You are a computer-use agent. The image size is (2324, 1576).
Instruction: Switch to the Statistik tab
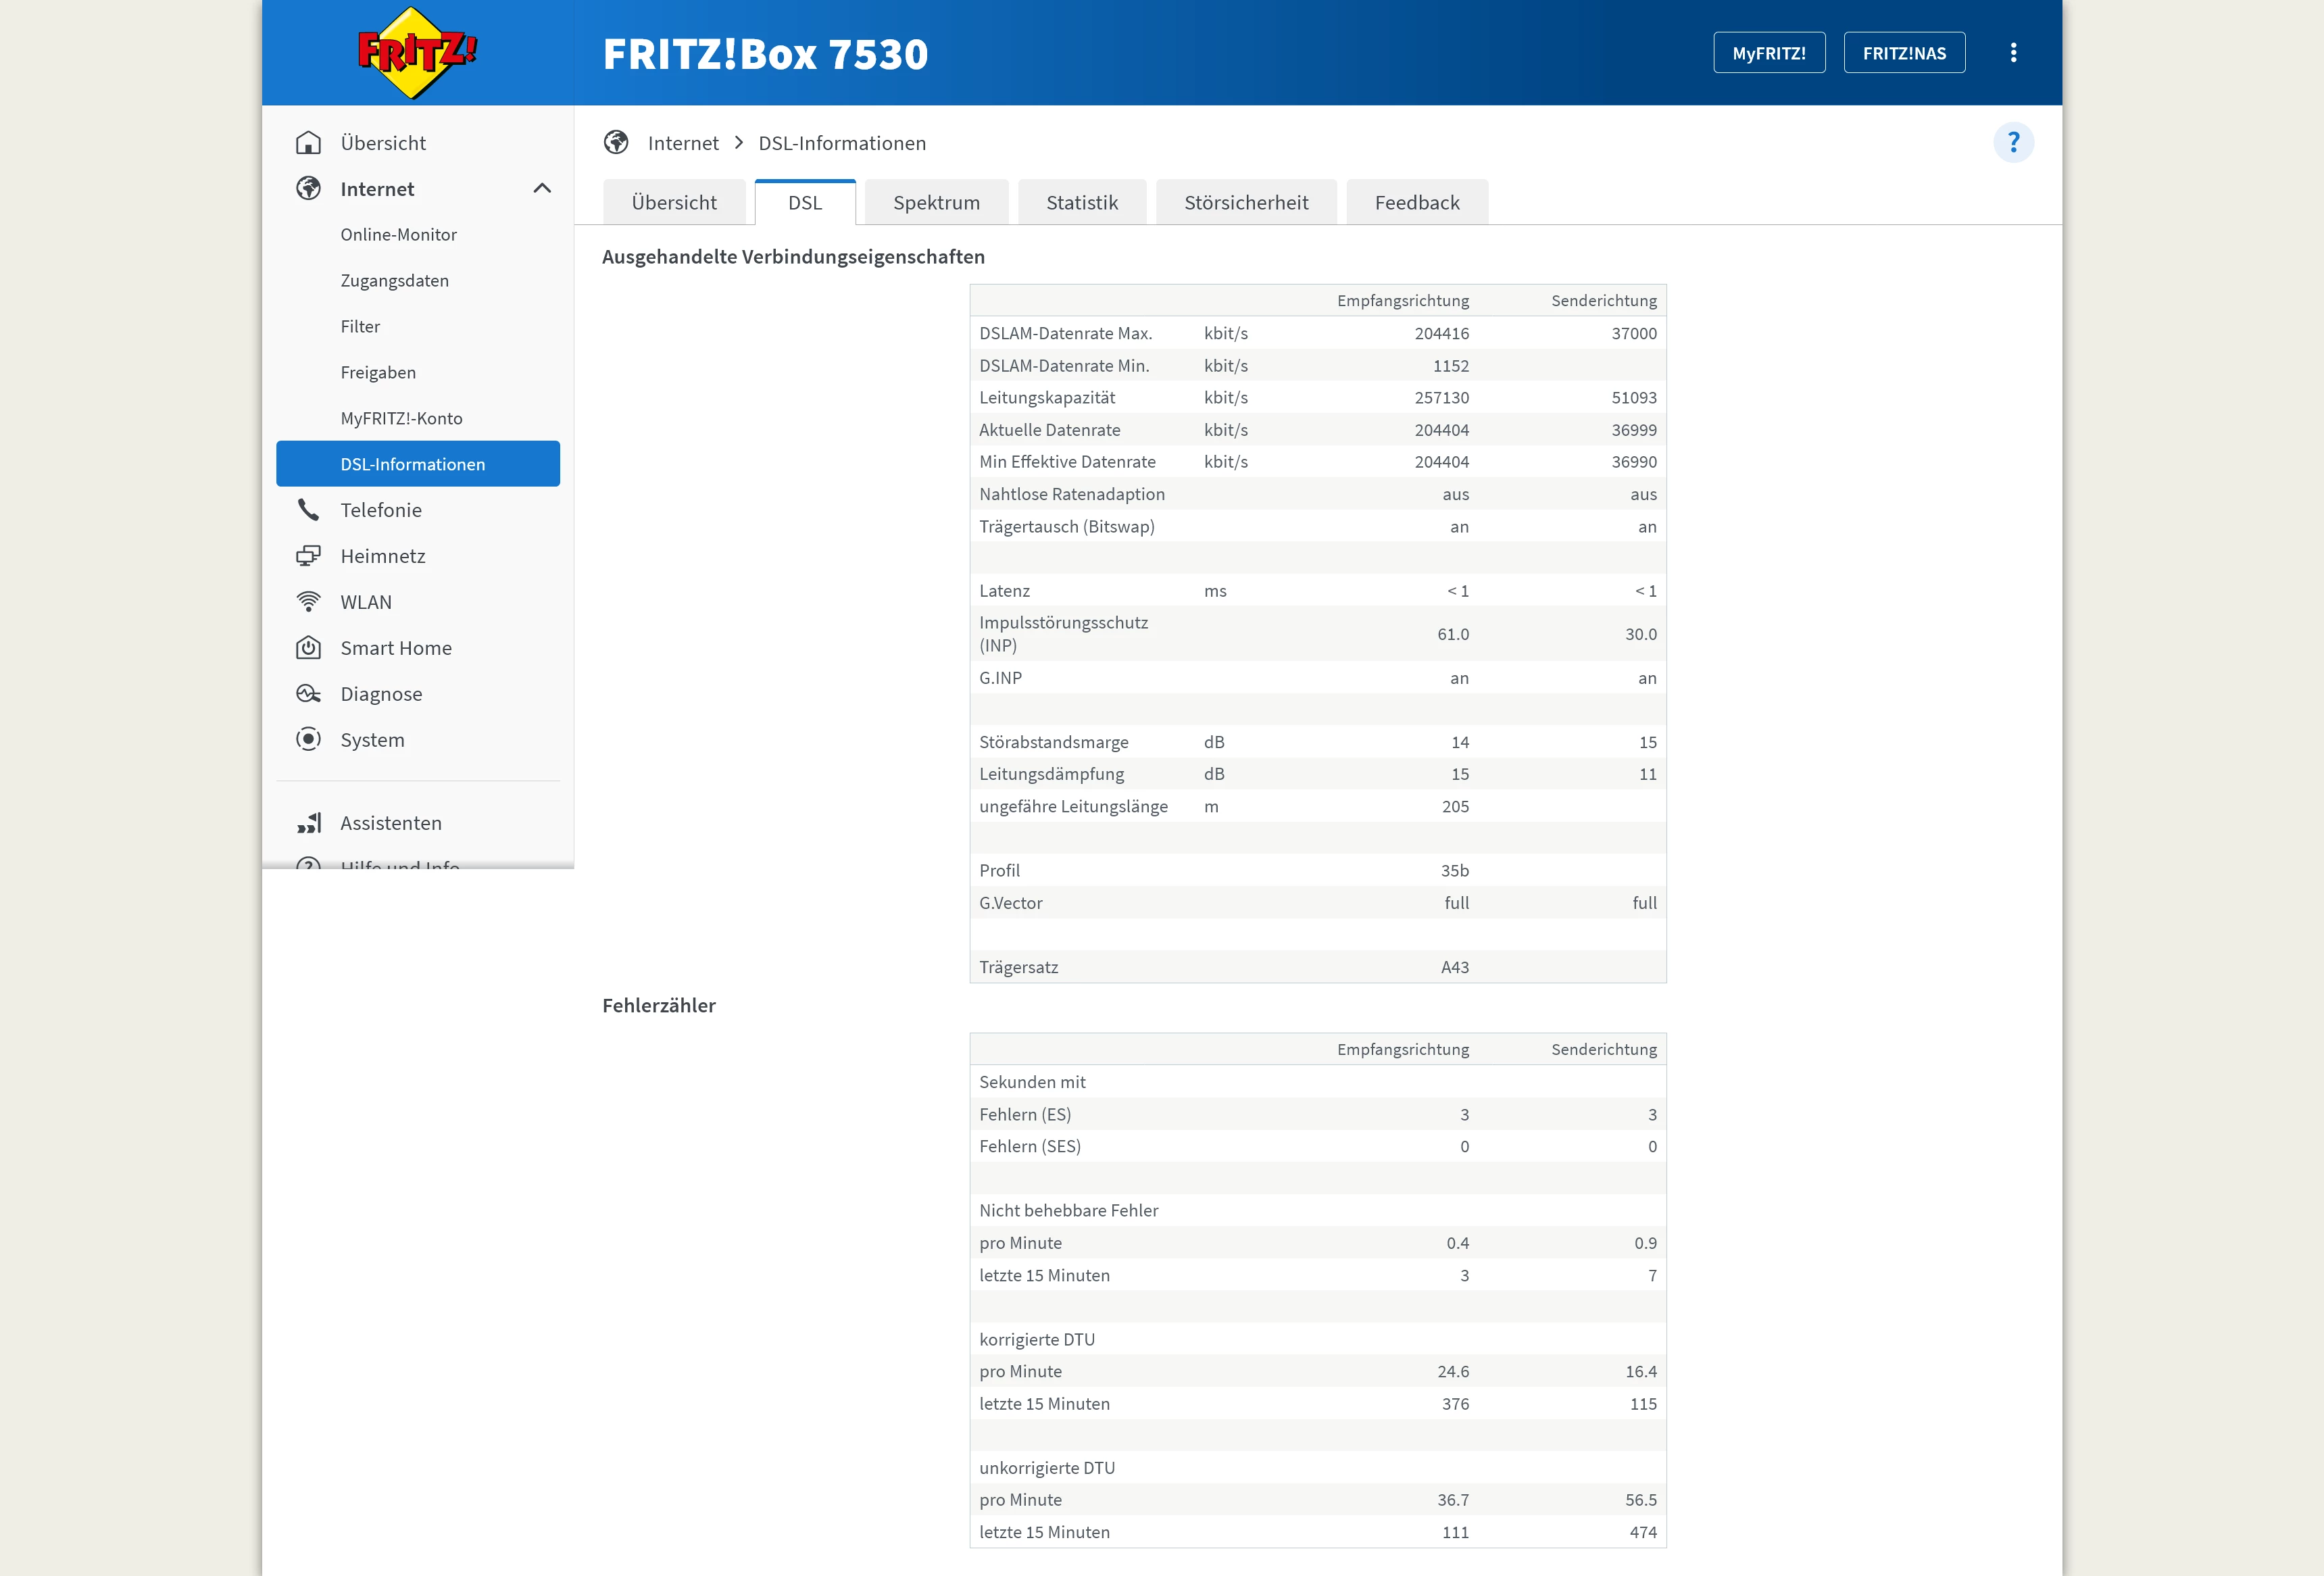click(x=1081, y=203)
